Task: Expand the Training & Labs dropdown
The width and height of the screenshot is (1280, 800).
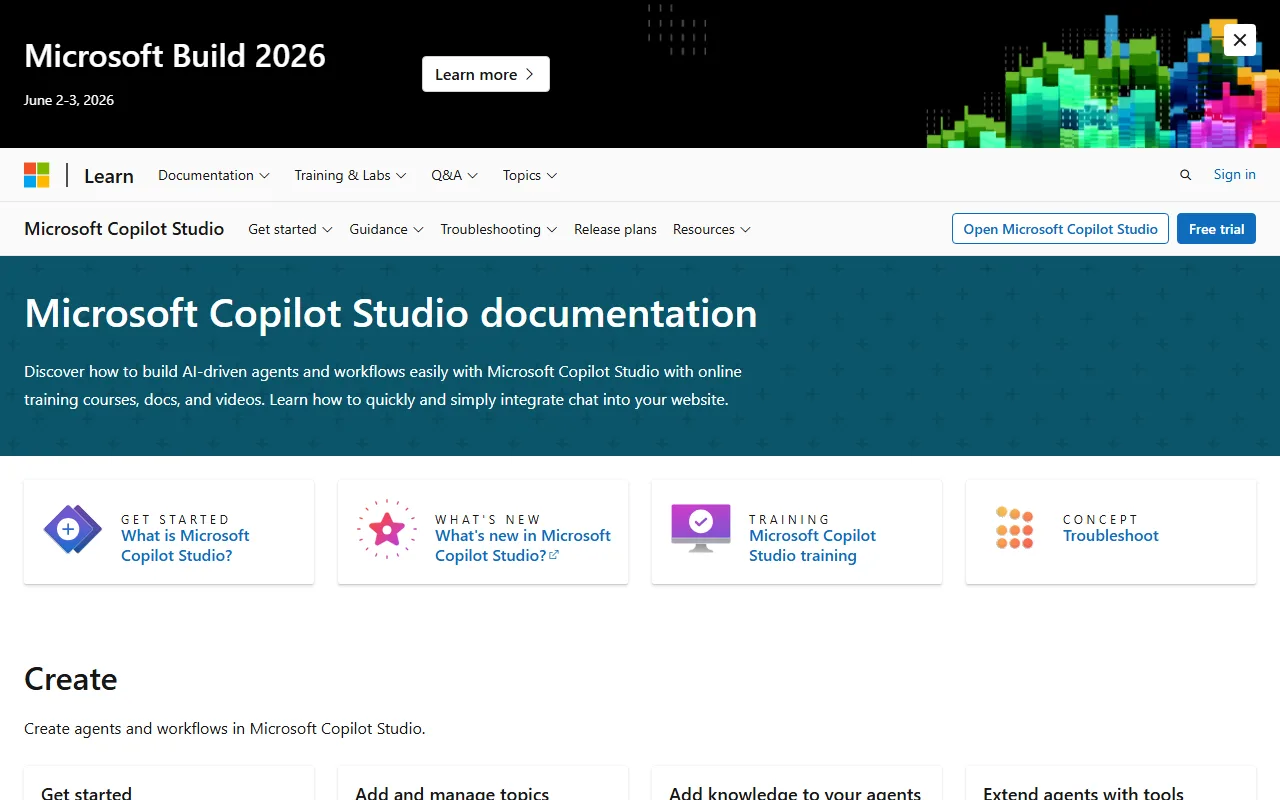Action: (350, 175)
